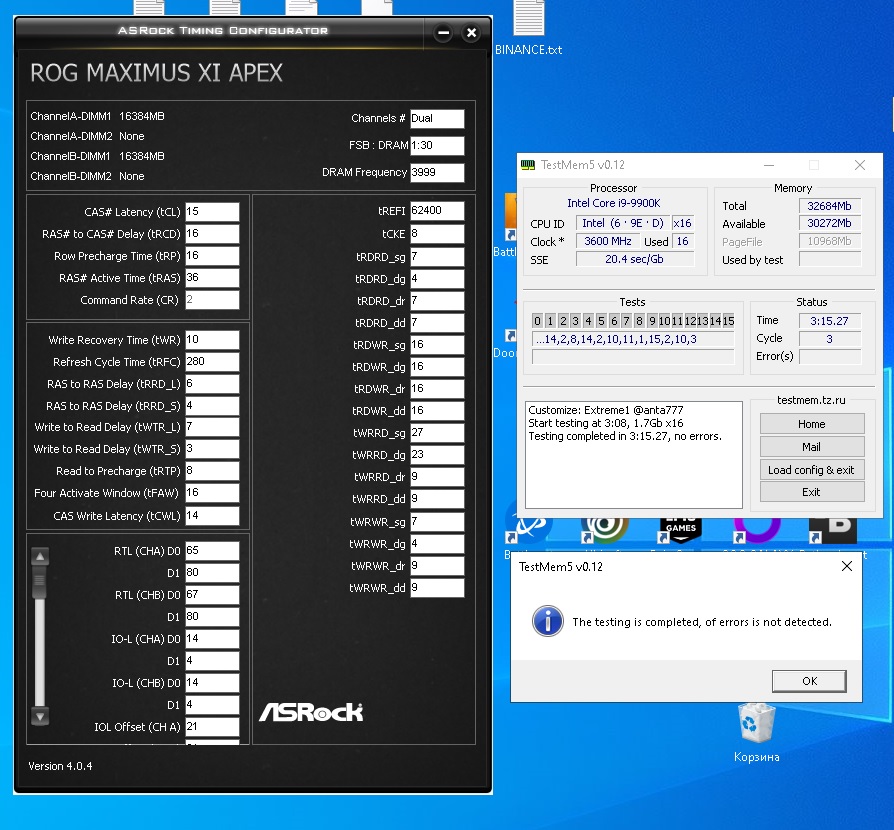Open the BINANCE.txt desktop file
The height and width of the screenshot is (830, 894).
[x=528, y=27]
